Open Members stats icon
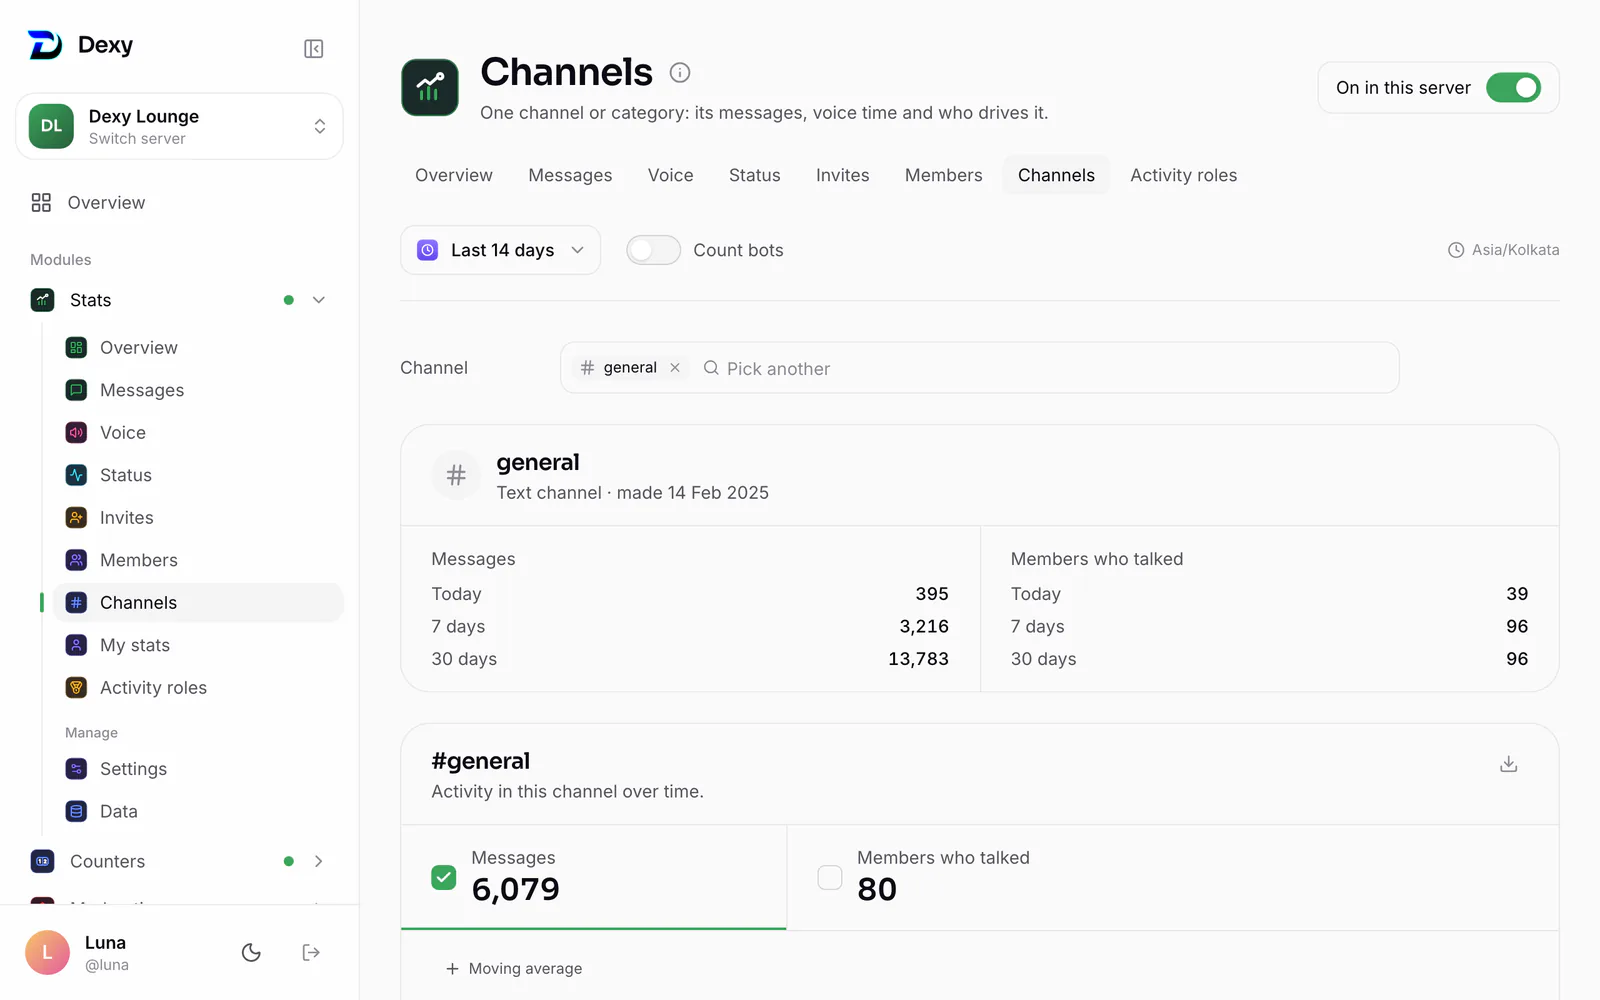The height and width of the screenshot is (1000, 1600). [76, 560]
